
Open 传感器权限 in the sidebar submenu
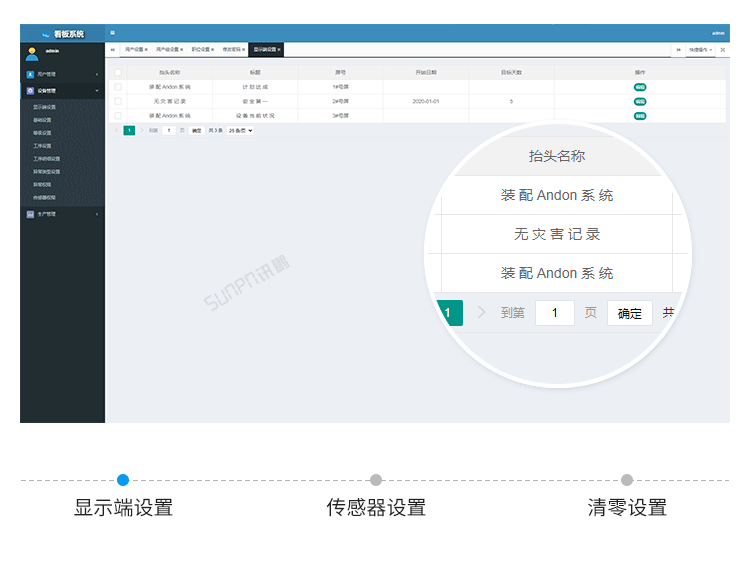[x=44, y=197]
